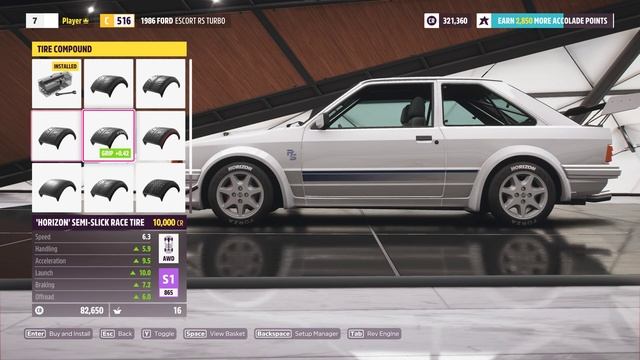This screenshot has height=360, width=640.
Task: Click the Tab key icon
Action: pos(356,333)
